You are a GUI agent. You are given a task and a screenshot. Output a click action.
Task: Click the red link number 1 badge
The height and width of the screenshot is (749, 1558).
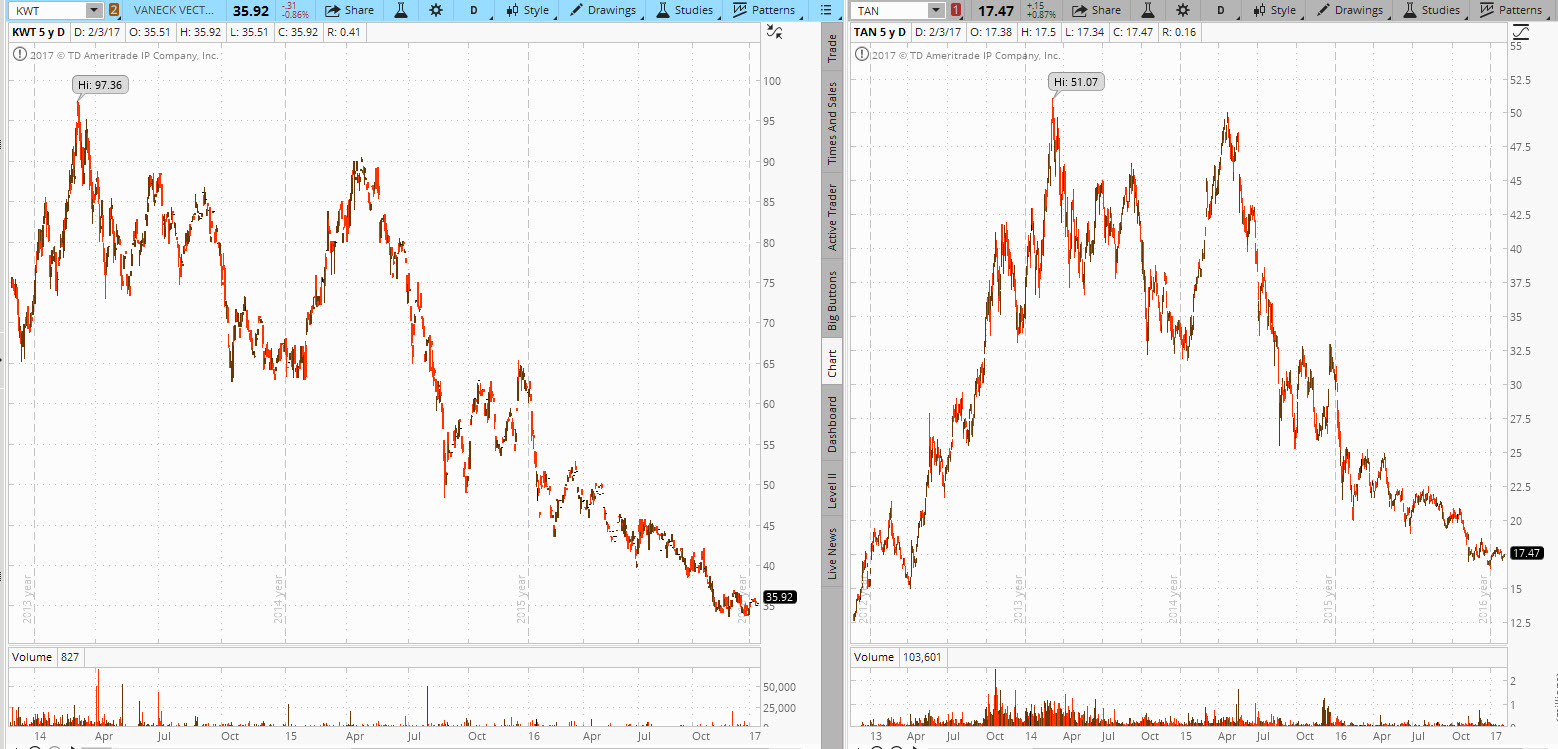coord(956,10)
